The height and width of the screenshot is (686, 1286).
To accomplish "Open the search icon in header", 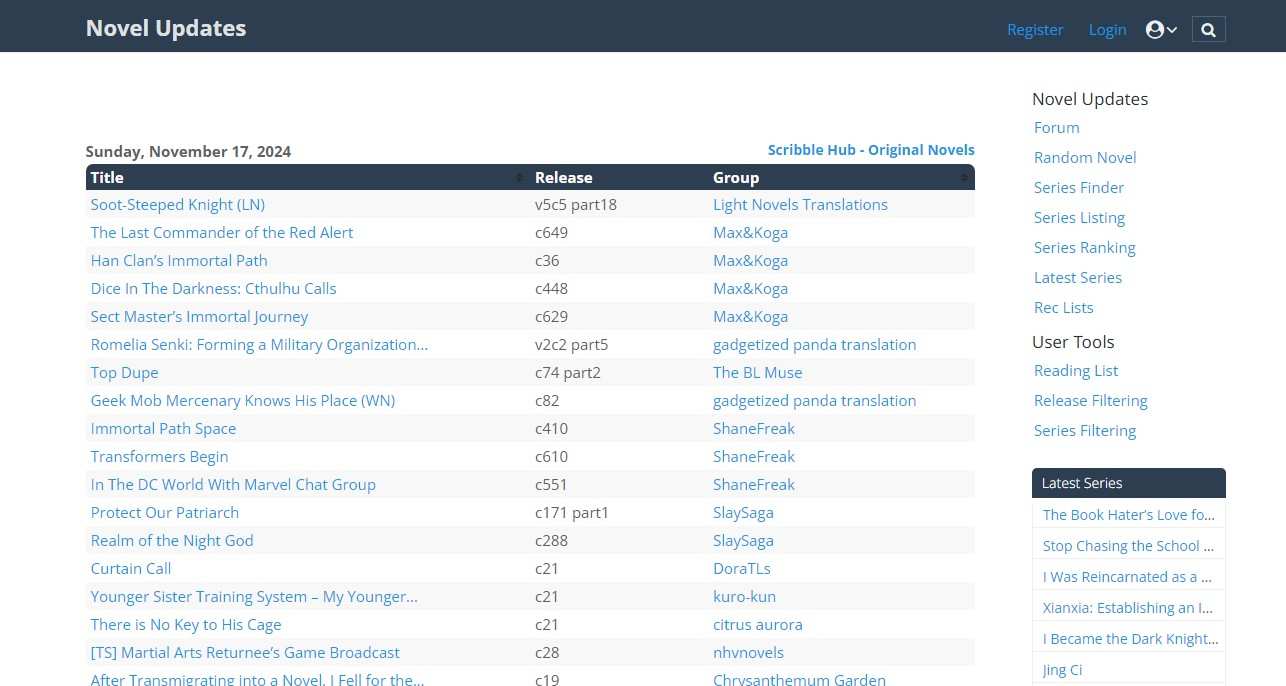I will (1208, 30).
